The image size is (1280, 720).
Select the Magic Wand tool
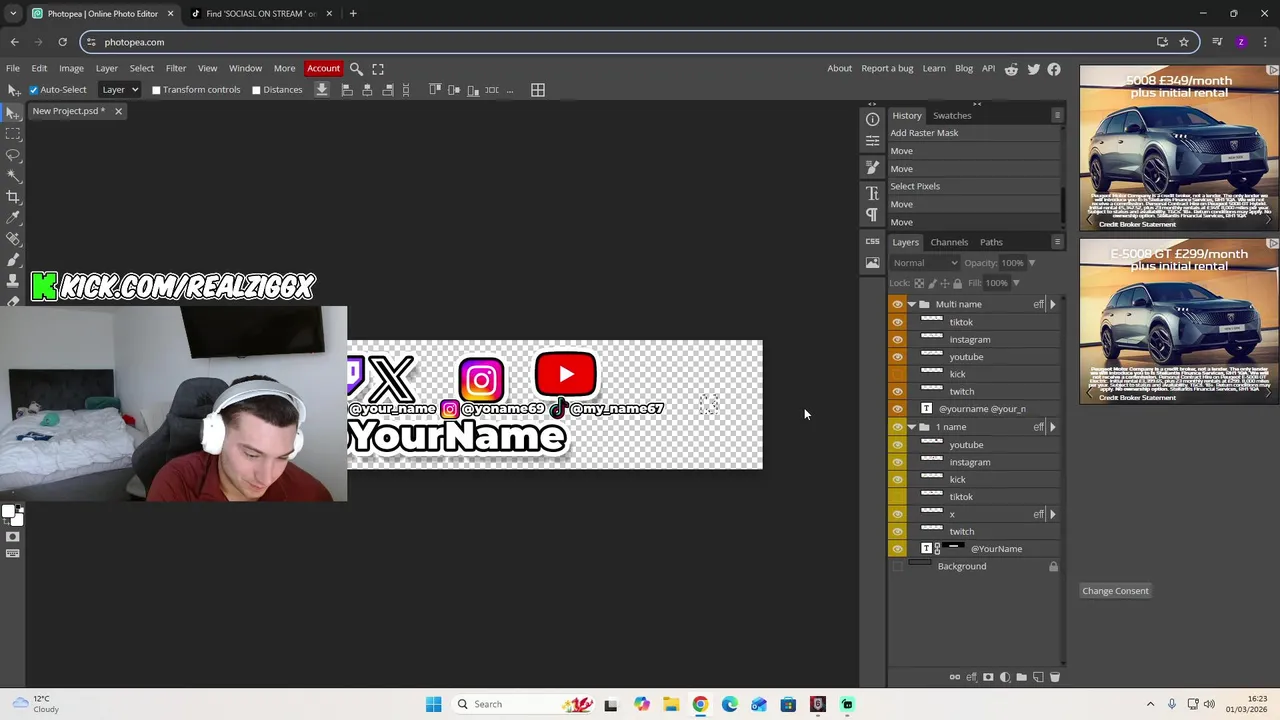[13, 176]
